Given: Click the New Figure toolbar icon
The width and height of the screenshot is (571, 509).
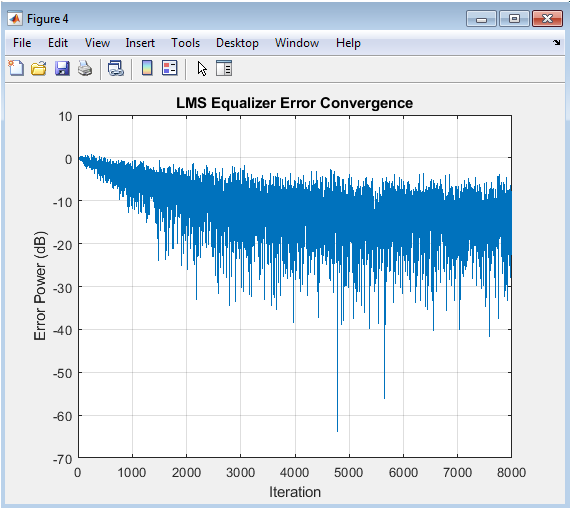Looking at the screenshot, I should [16, 68].
